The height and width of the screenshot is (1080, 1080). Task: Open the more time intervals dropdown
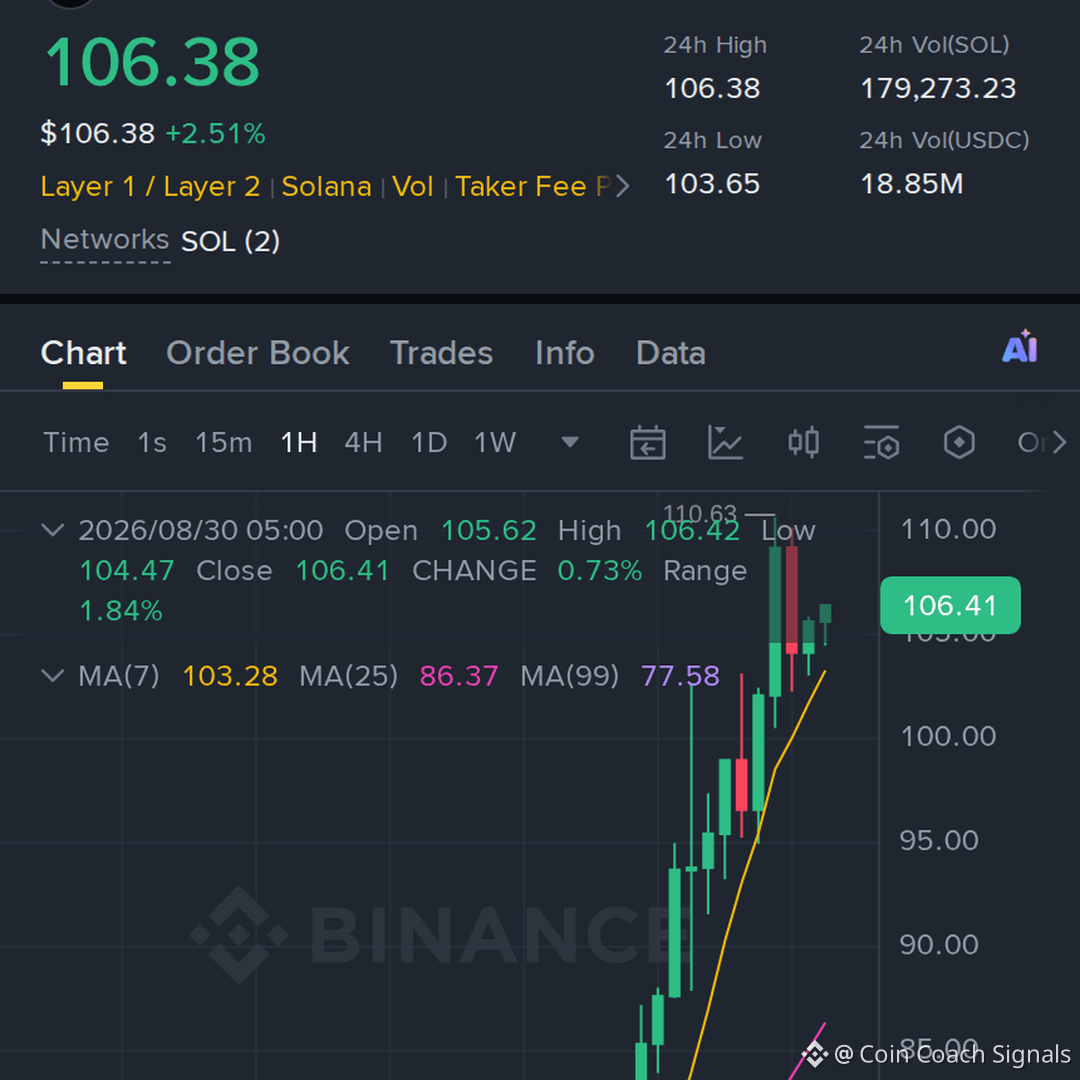(570, 442)
